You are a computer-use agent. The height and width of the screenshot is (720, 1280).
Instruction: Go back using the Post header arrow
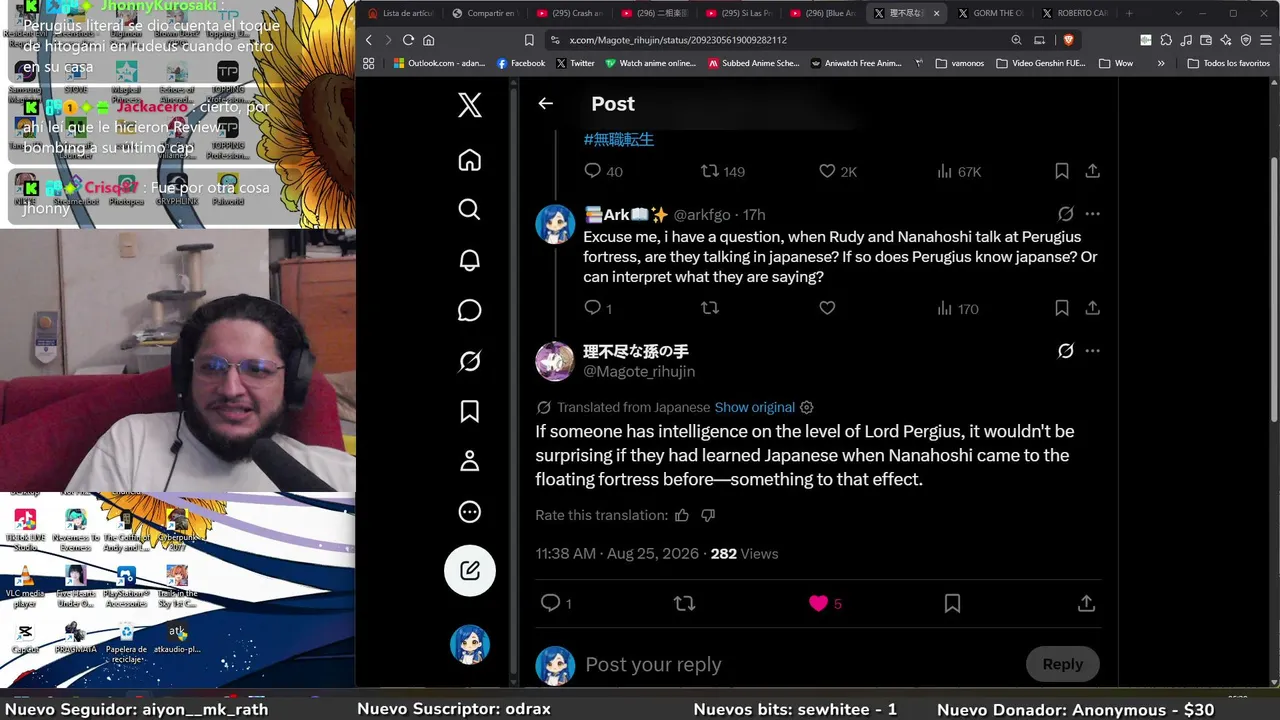[545, 103]
